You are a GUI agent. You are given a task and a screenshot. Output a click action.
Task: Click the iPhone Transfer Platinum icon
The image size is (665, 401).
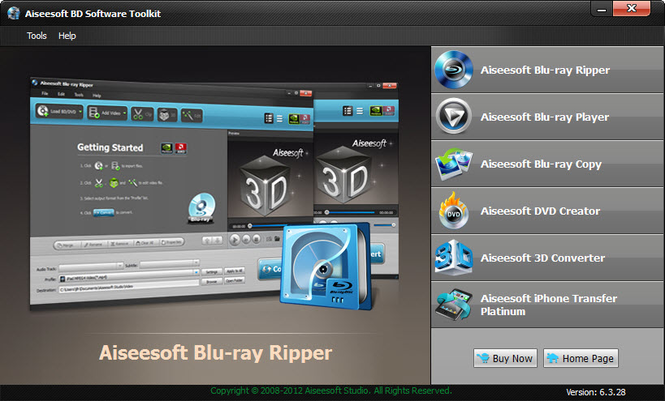453,304
